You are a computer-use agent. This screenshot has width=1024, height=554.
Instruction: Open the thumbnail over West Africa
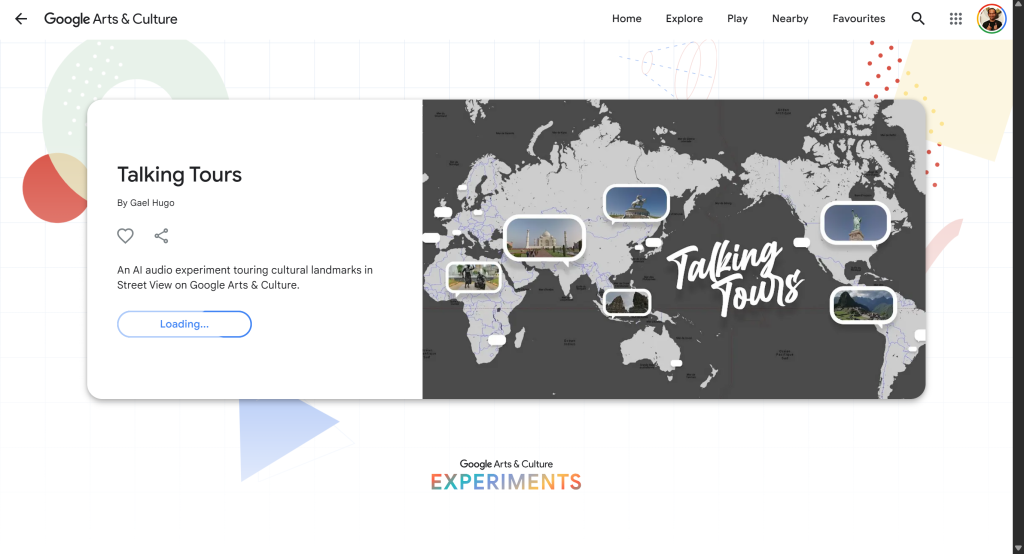click(473, 277)
